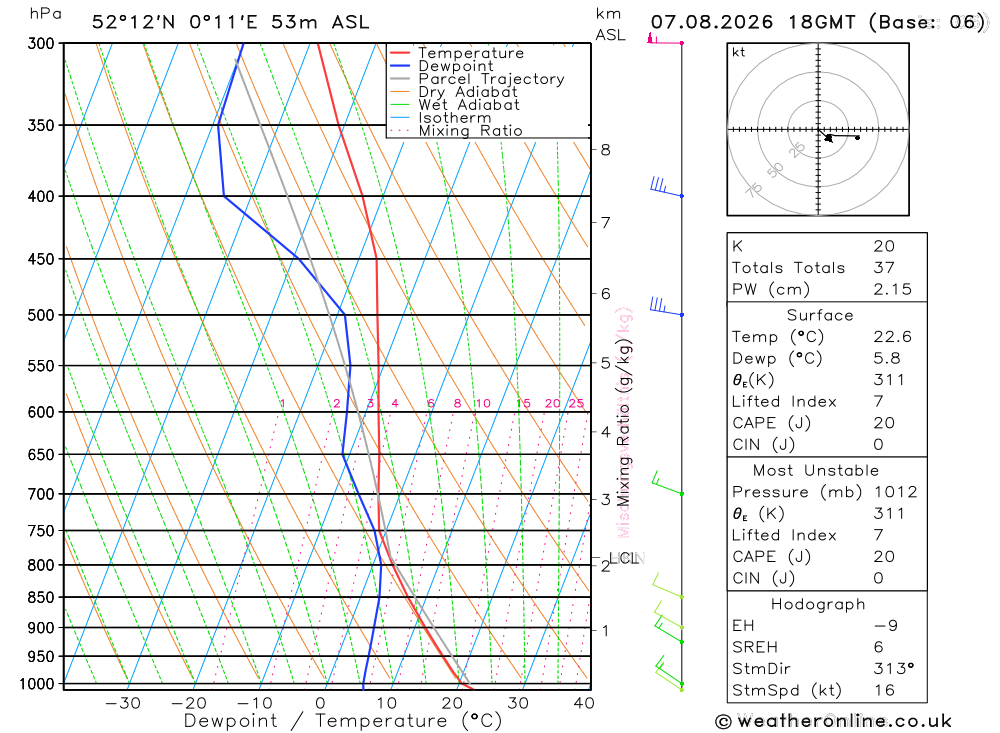
Task: Click the 'Hodograph' section header in the table
Action: 818,605
